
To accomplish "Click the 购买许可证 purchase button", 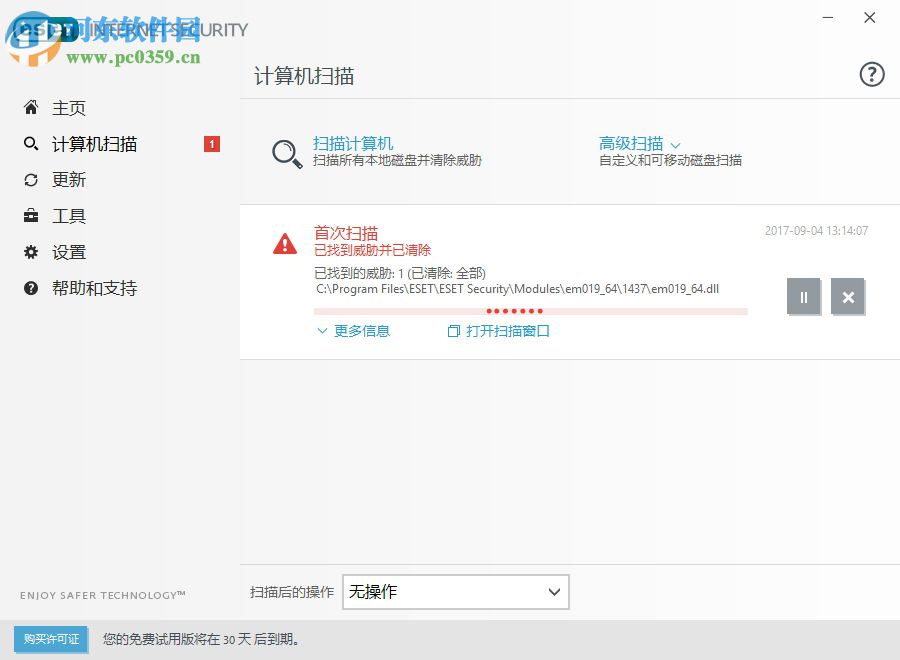I will coord(50,639).
